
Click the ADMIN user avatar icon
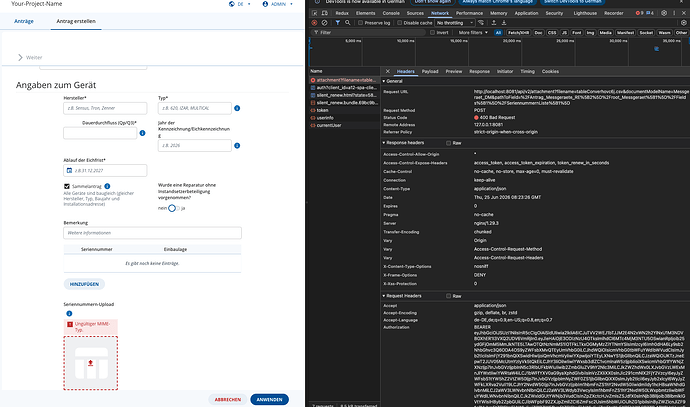265,4
